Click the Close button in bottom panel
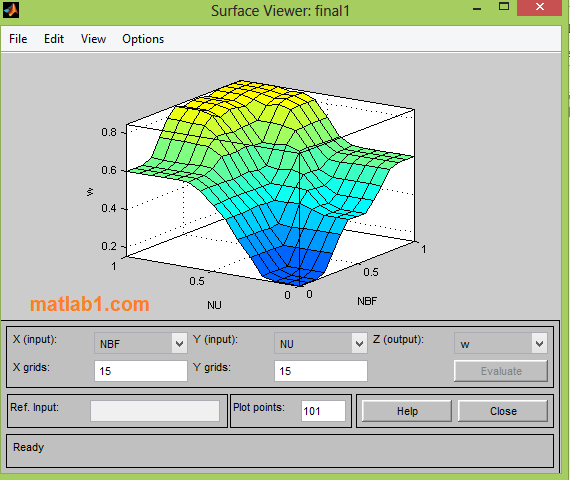Screen dimensions: 570x480 tap(503, 411)
